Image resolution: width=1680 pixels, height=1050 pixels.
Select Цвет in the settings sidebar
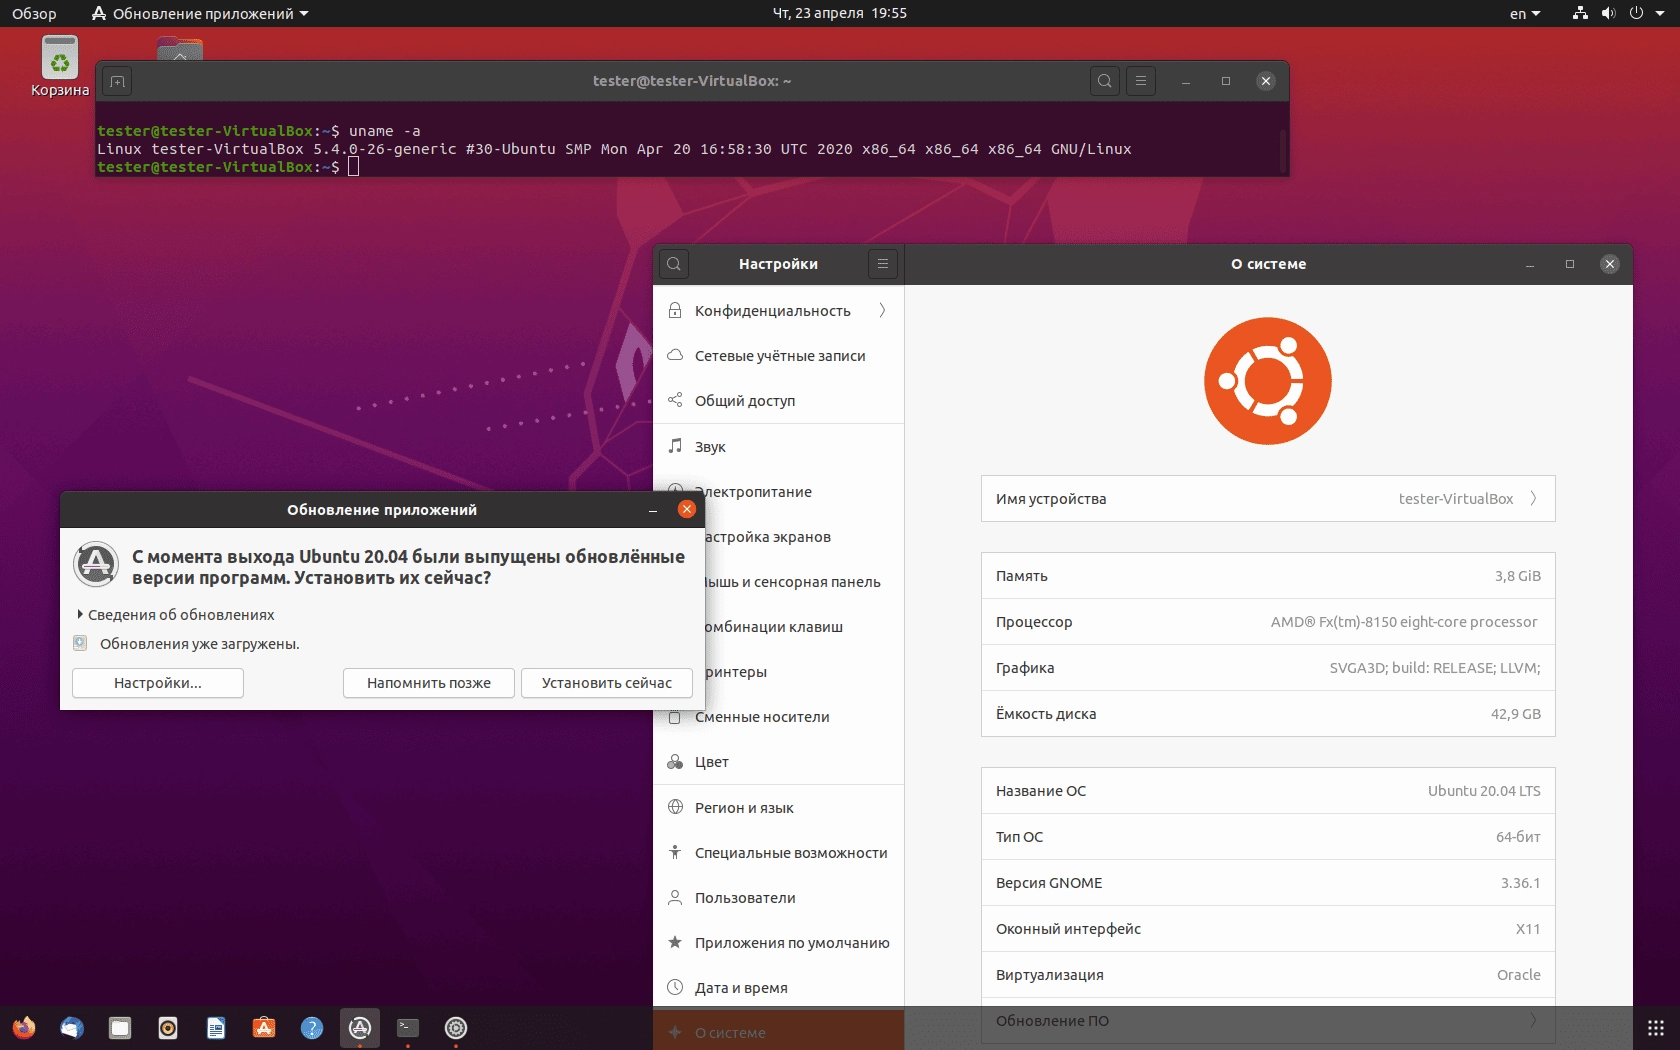[778, 762]
